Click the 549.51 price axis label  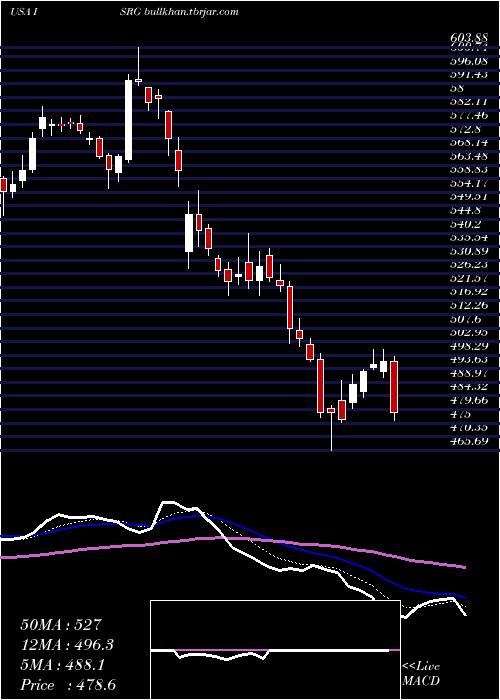(x=468, y=197)
